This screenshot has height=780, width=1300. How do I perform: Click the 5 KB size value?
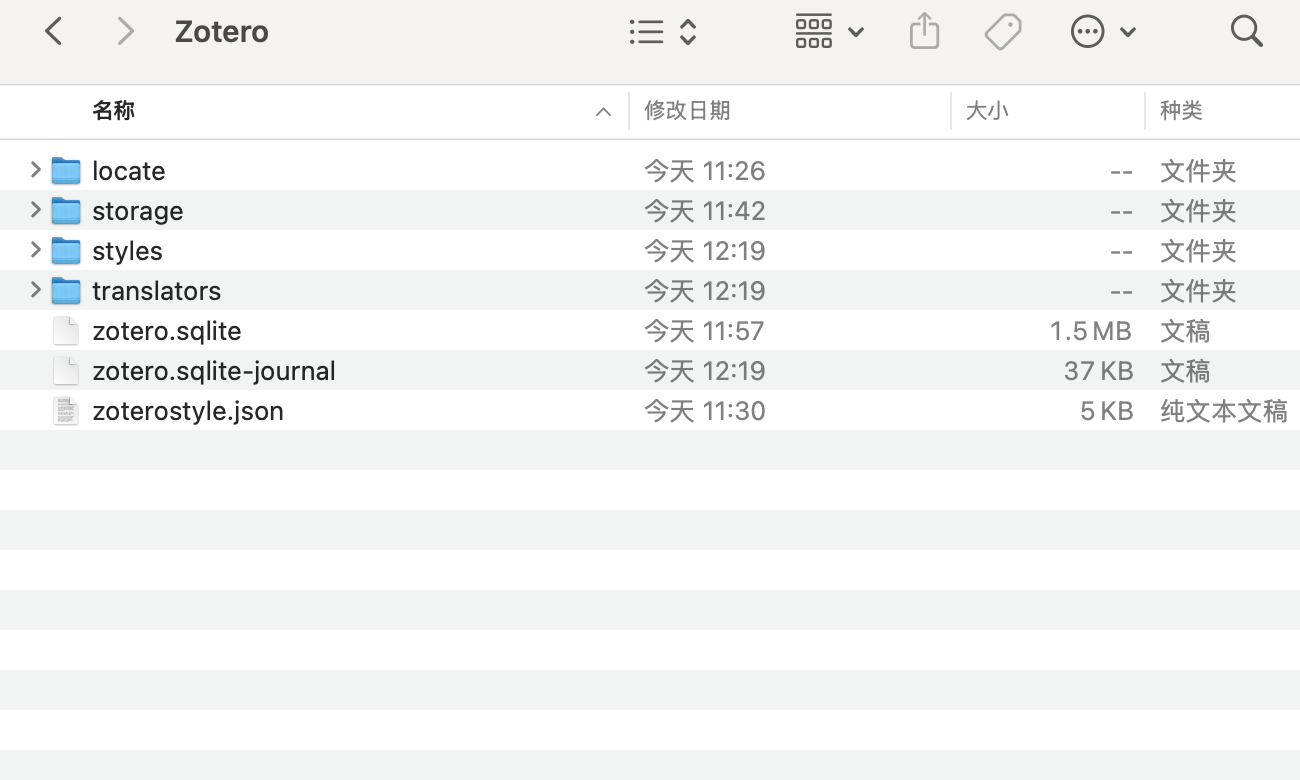click(1106, 411)
